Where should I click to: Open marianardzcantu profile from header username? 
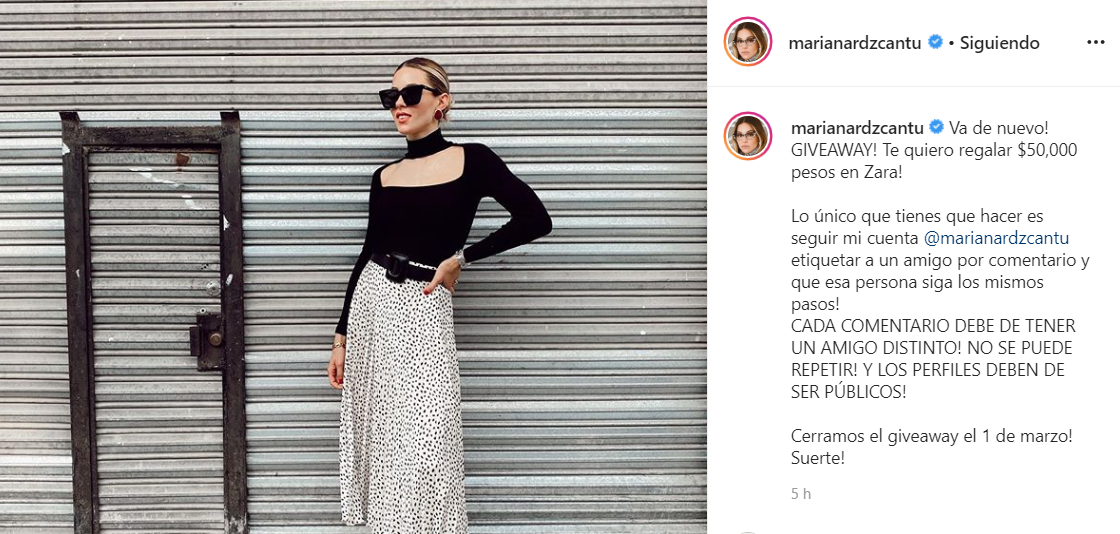coord(855,43)
